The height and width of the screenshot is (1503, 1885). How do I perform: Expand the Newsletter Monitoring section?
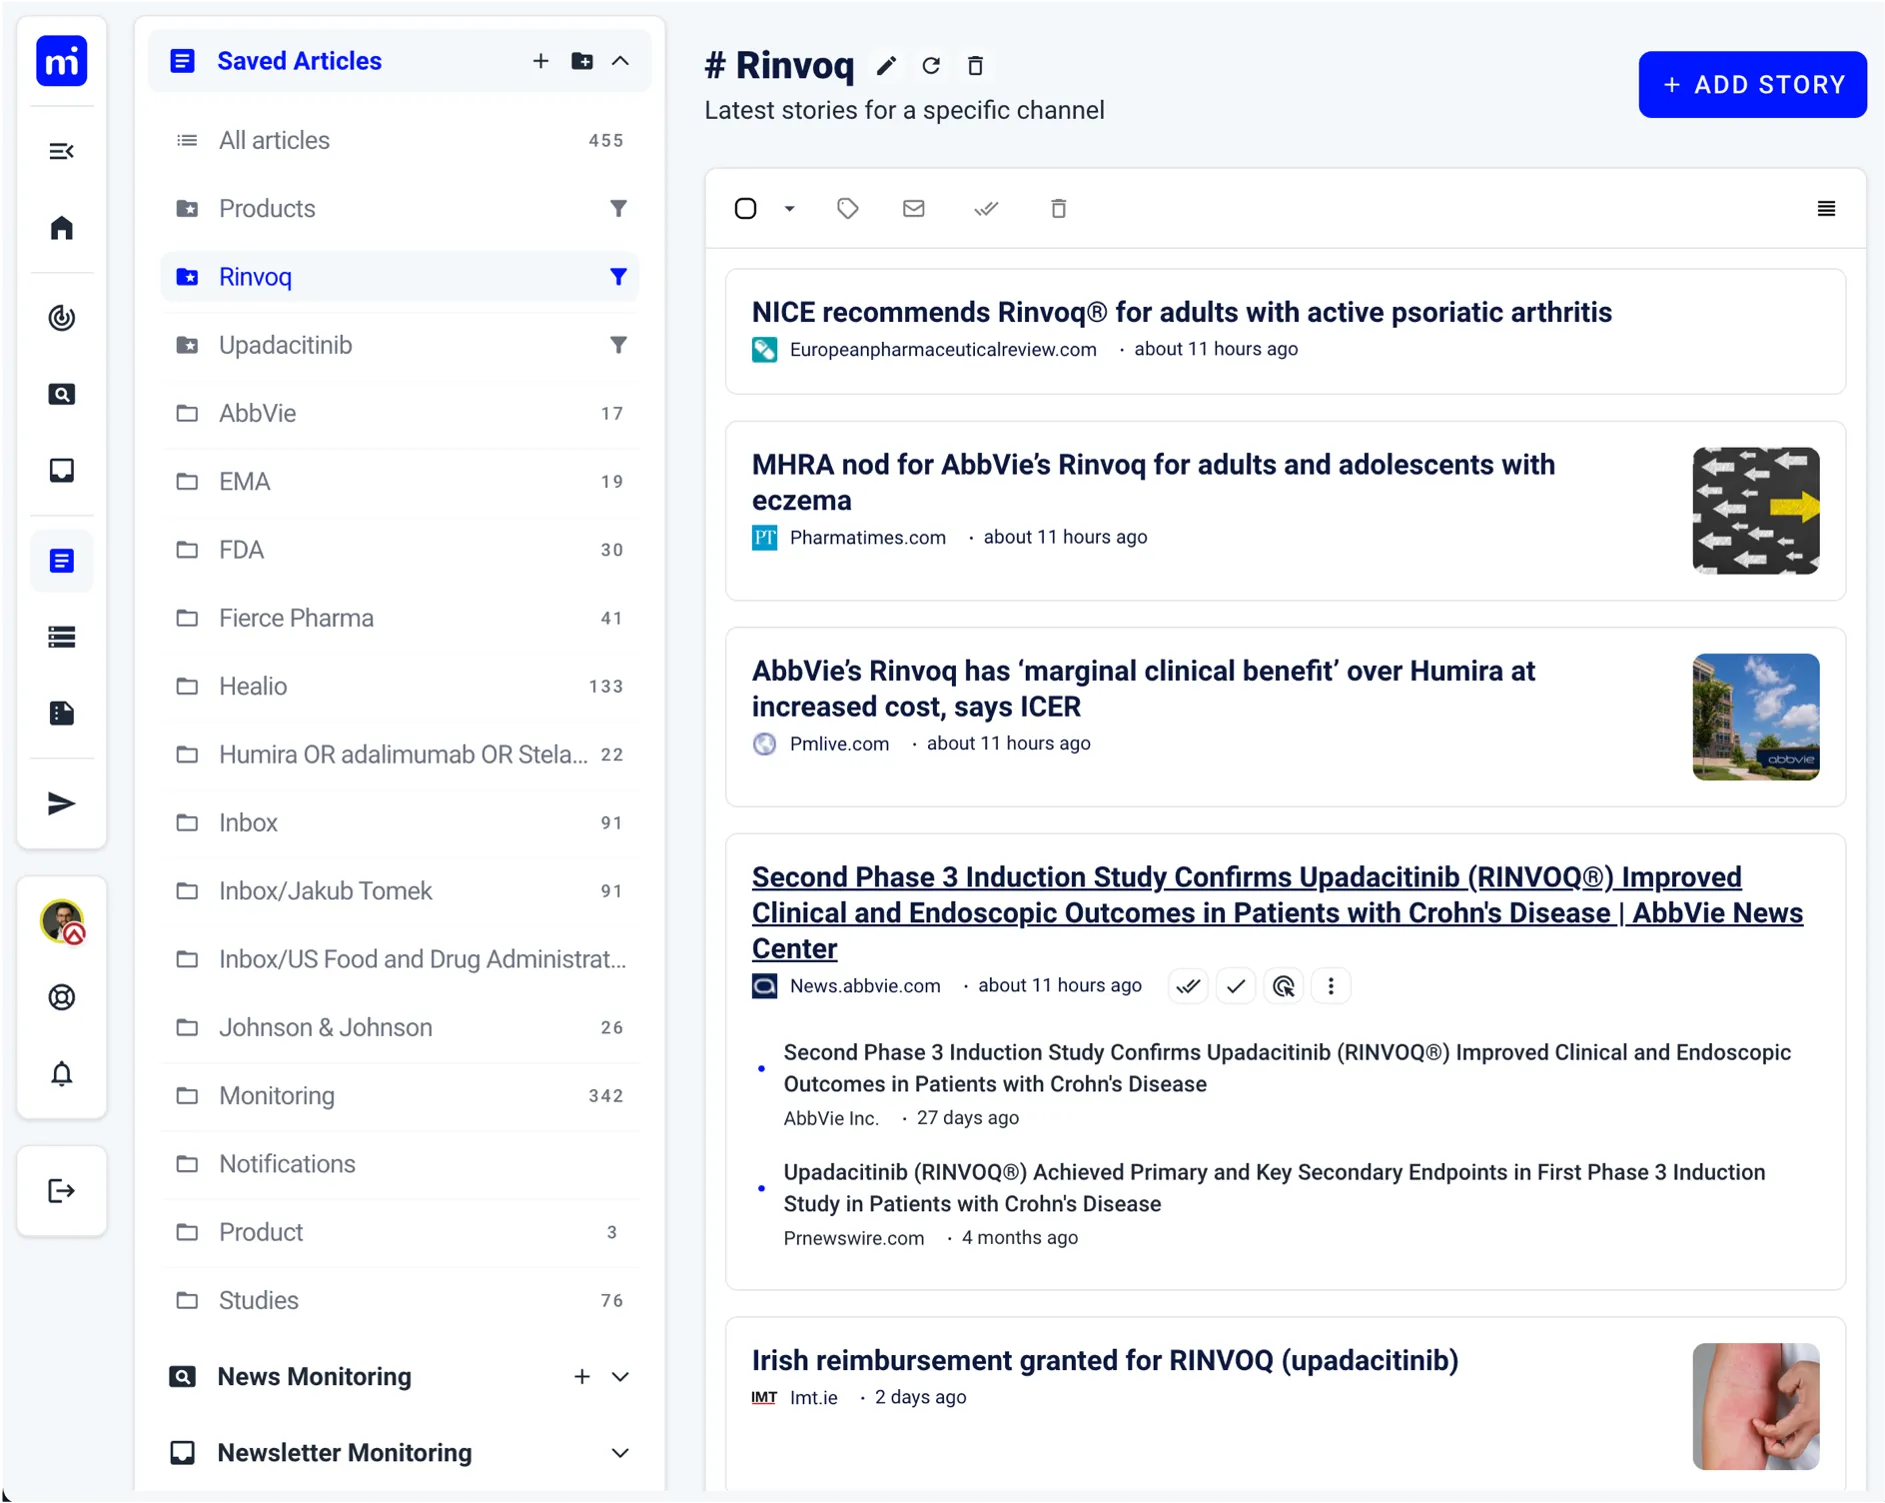(x=620, y=1453)
